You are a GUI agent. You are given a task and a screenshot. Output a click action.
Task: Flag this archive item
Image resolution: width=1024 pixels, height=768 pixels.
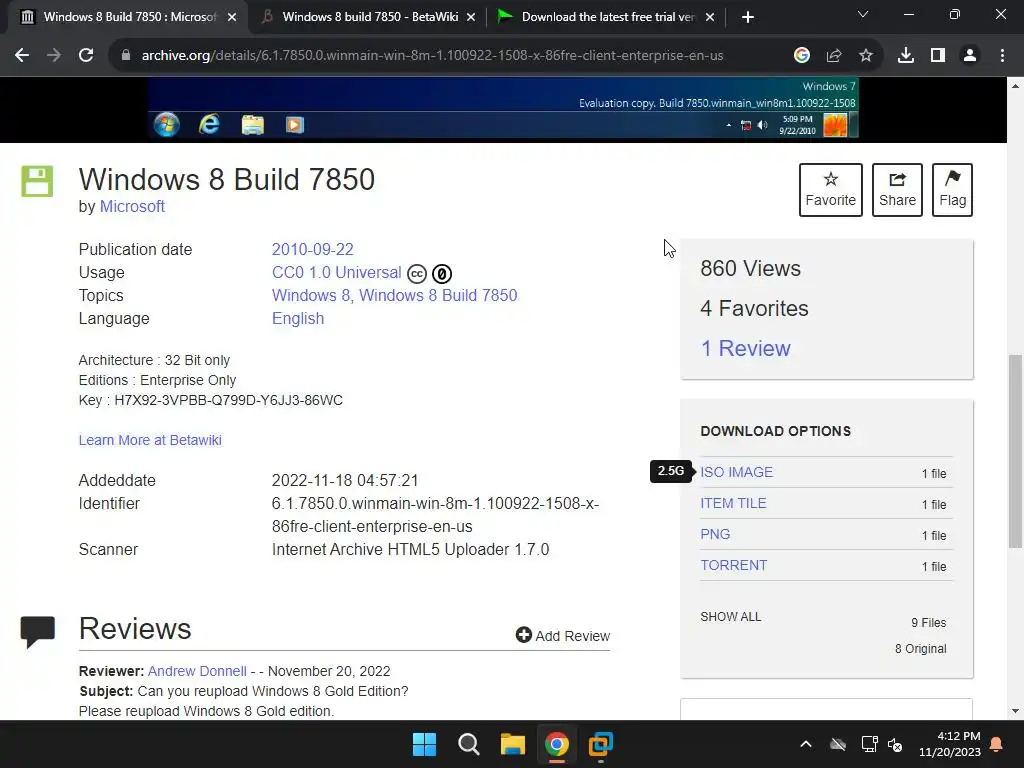click(x=952, y=190)
